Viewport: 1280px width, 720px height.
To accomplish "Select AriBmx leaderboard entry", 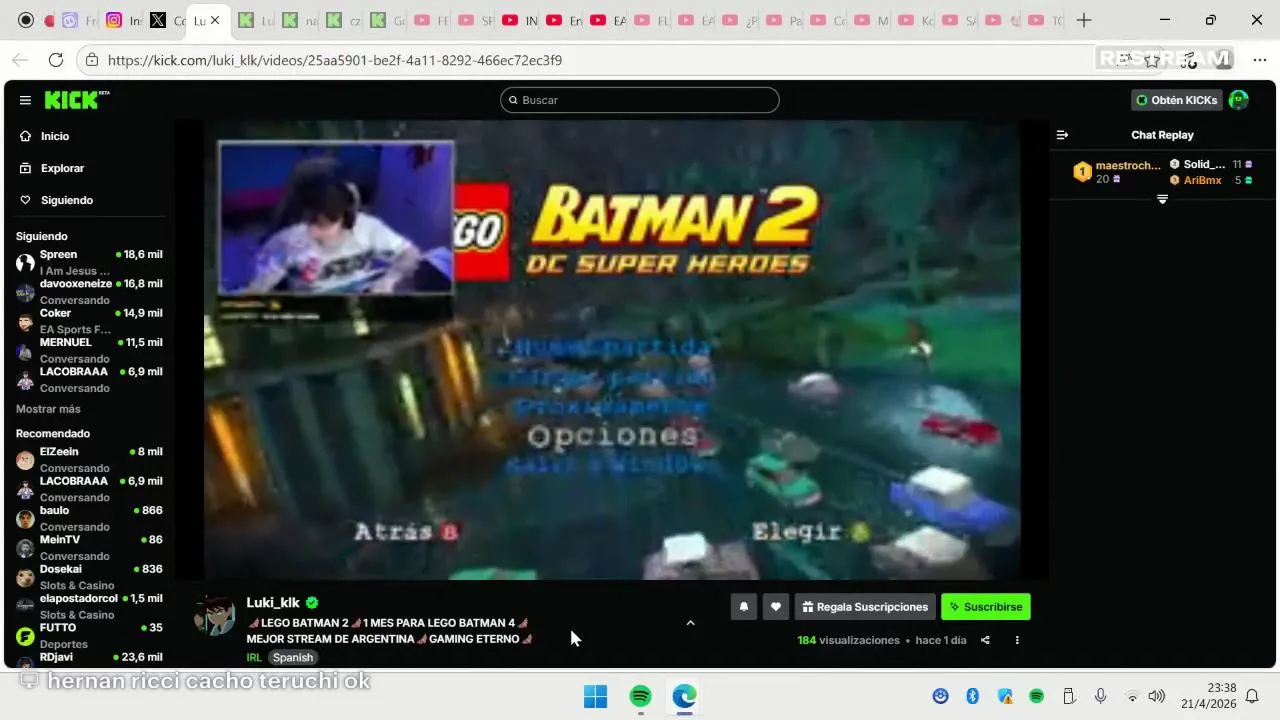I will 1211,180.
